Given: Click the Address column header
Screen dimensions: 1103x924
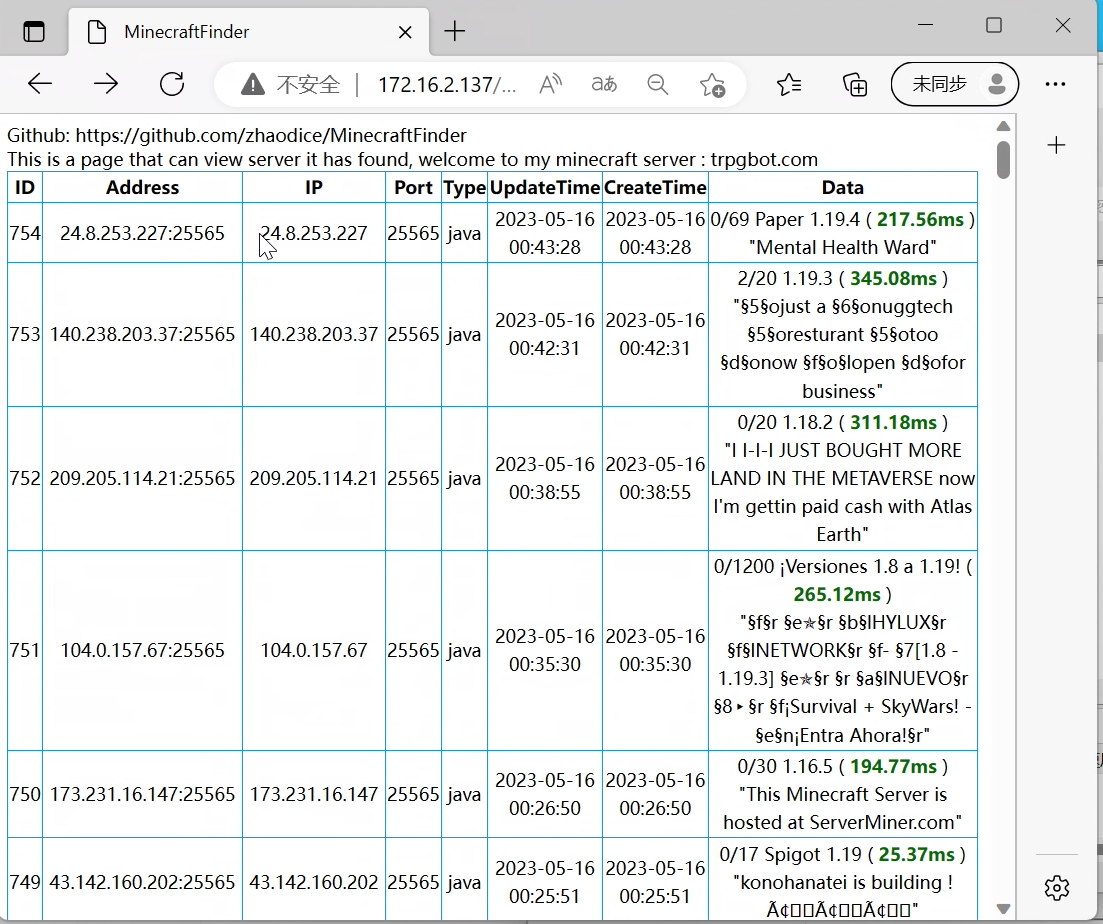Looking at the screenshot, I should pos(143,188).
